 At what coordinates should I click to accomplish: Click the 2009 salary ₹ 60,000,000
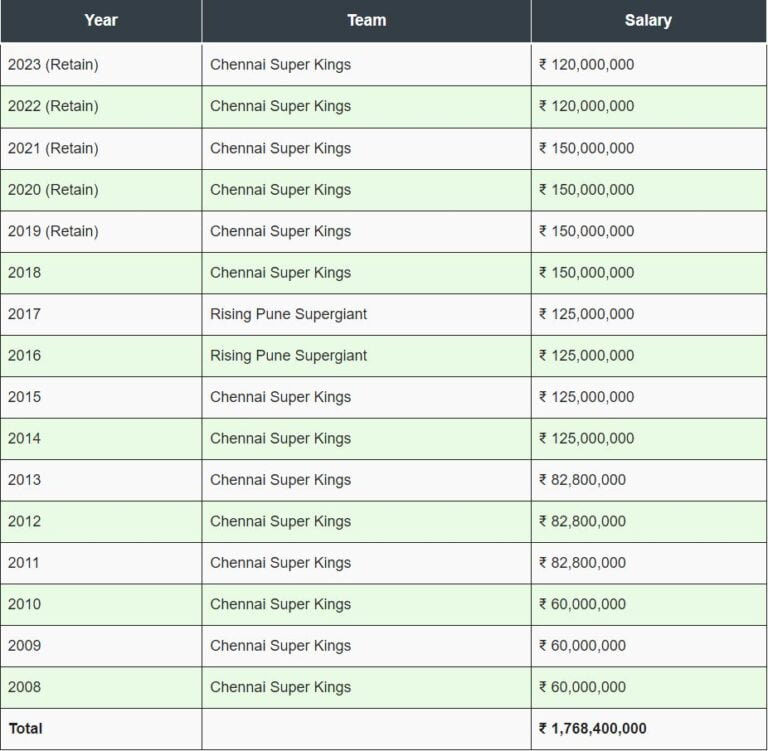pyautogui.click(x=582, y=646)
